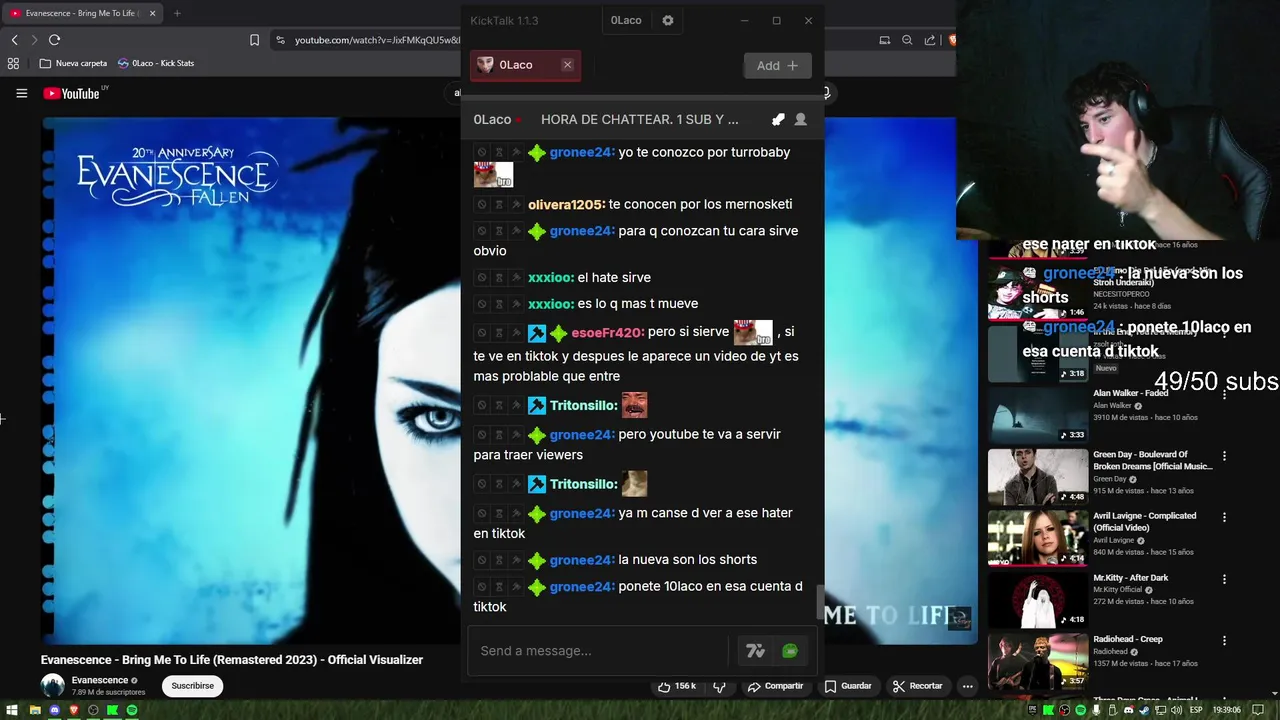This screenshot has width=1280, height=720.
Task: Open the 7TV emote picker
Action: click(x=755, y=651)
